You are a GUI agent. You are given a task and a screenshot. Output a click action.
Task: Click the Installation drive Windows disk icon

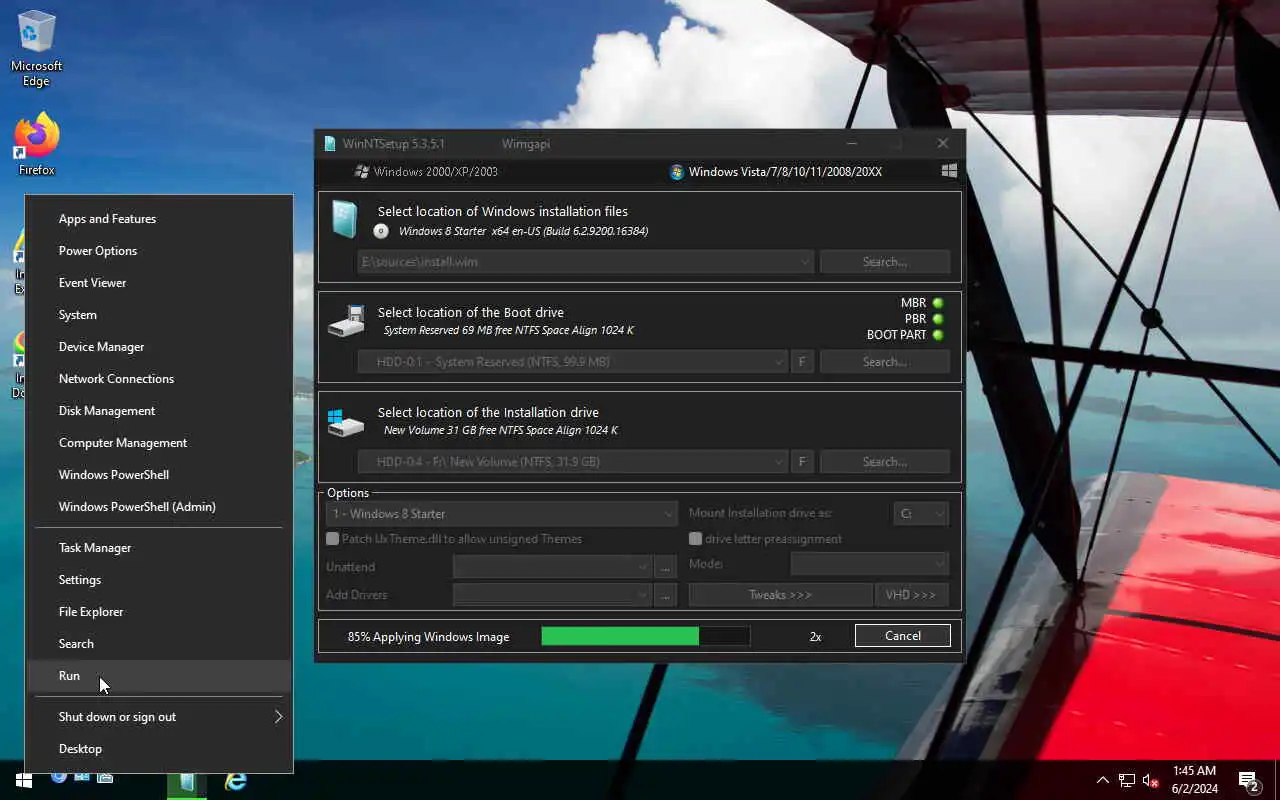(x=346, y=422)
